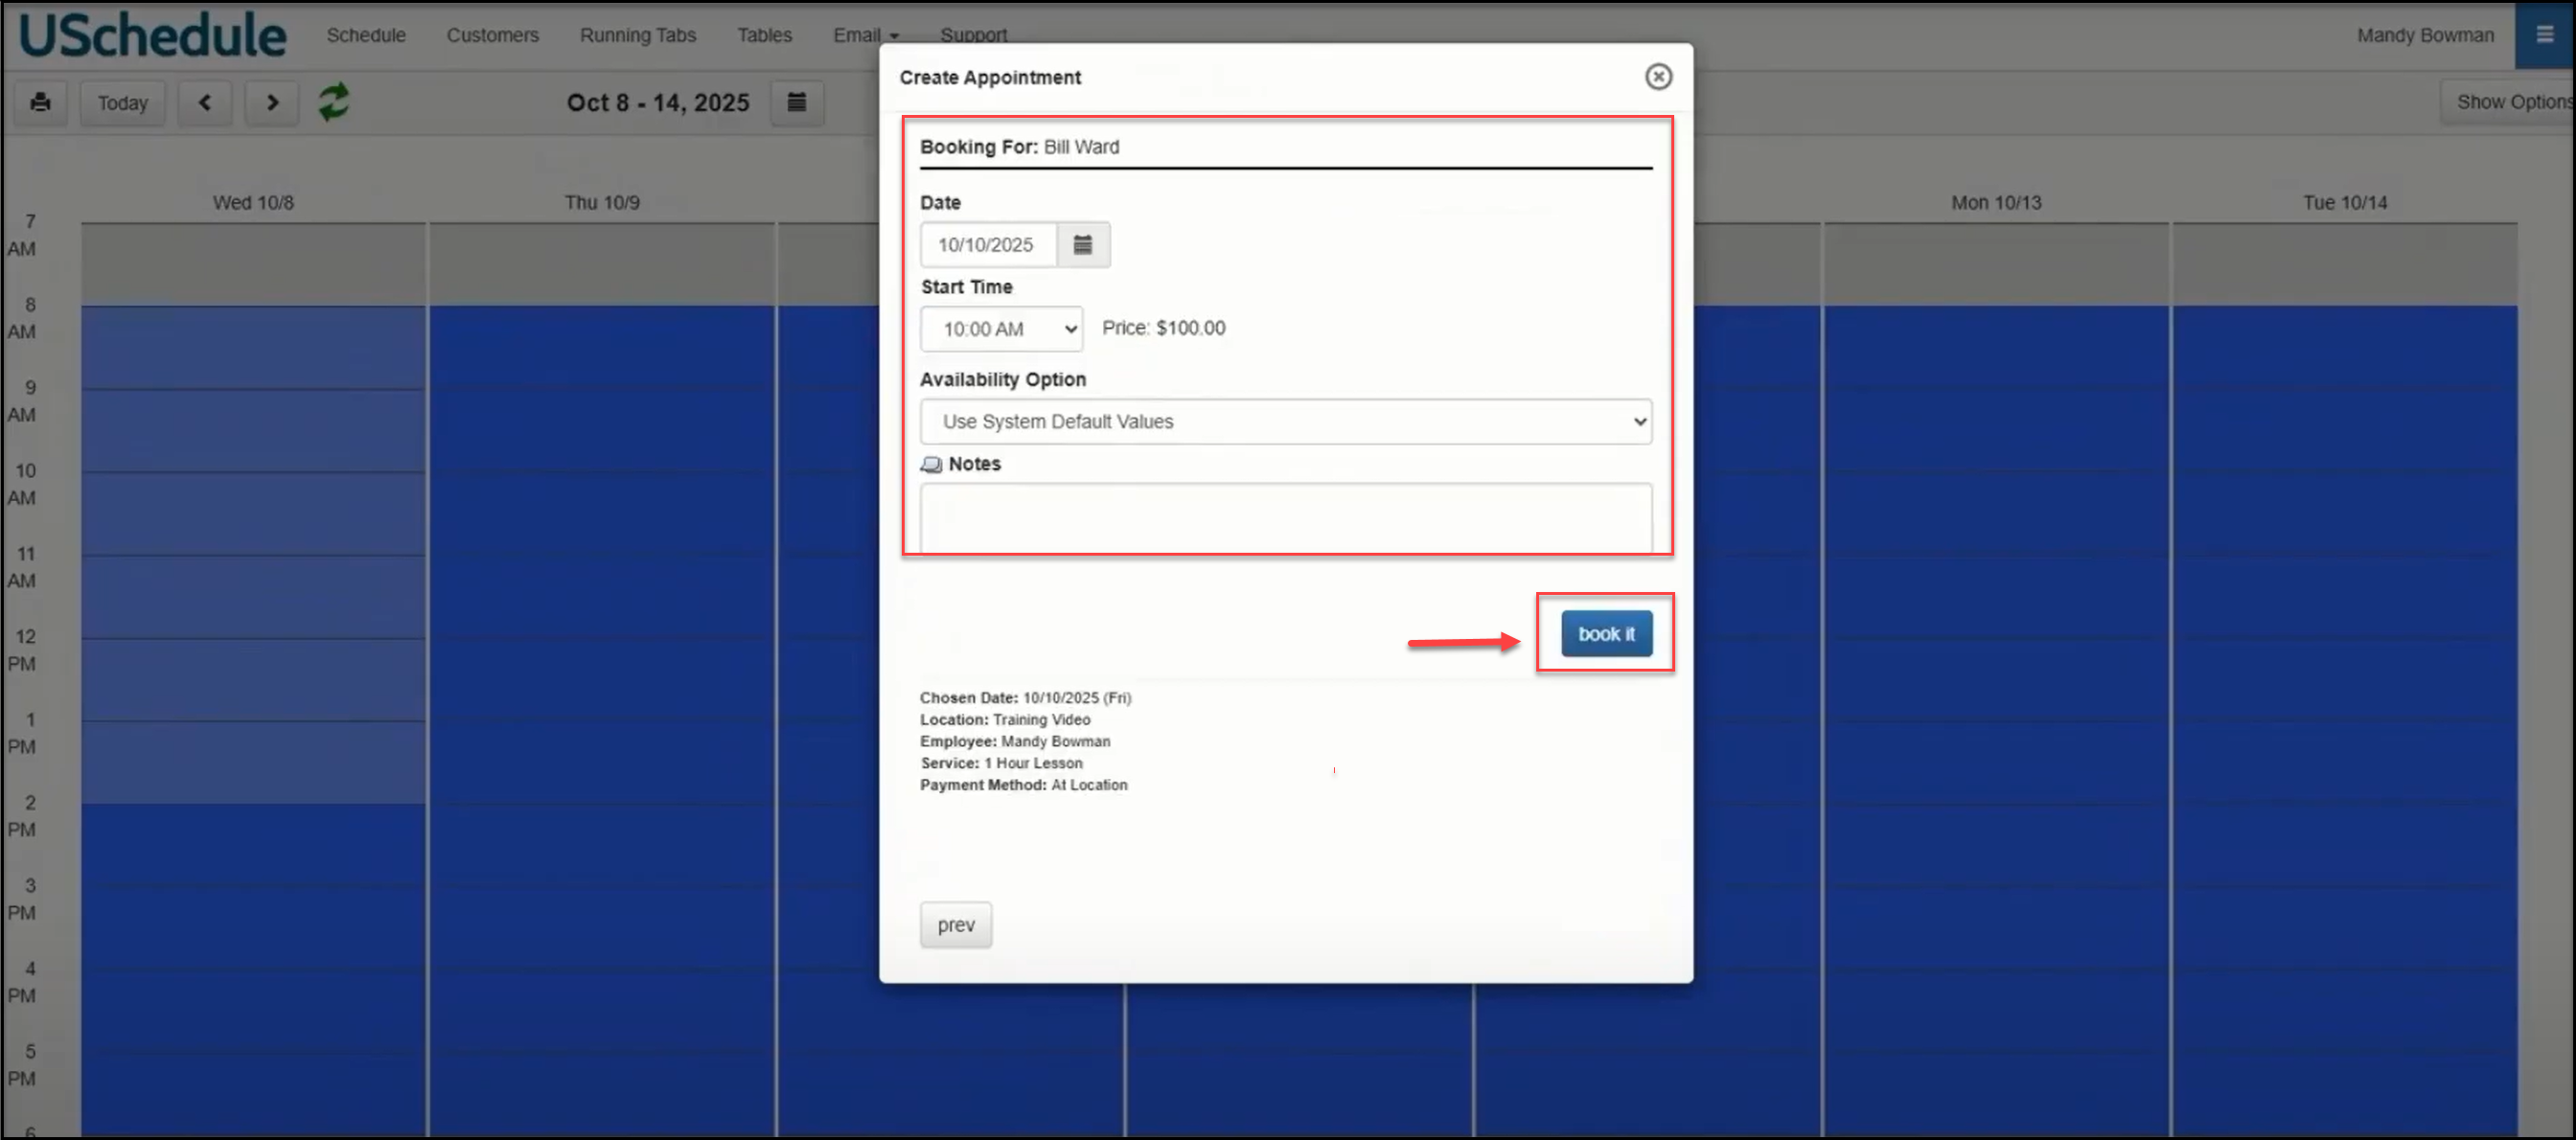
Task: Close the Create Appointment dialog
Action: click(x=1658, y=77)
